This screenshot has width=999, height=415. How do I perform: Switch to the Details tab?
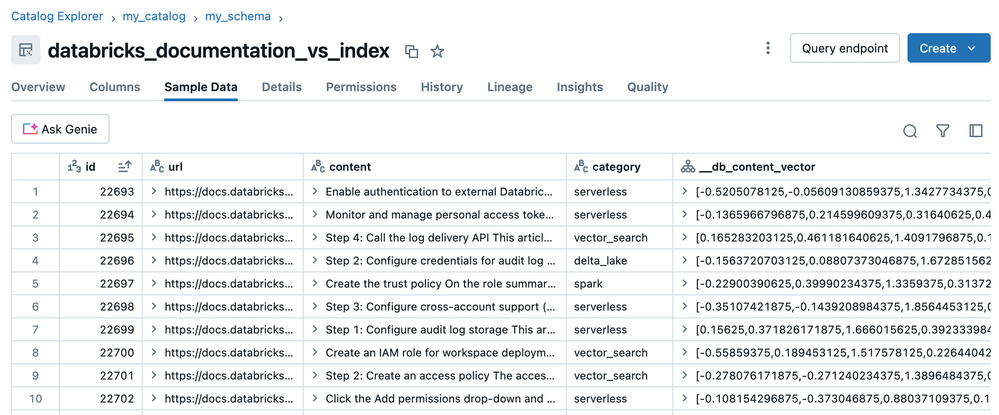[282, 87]
